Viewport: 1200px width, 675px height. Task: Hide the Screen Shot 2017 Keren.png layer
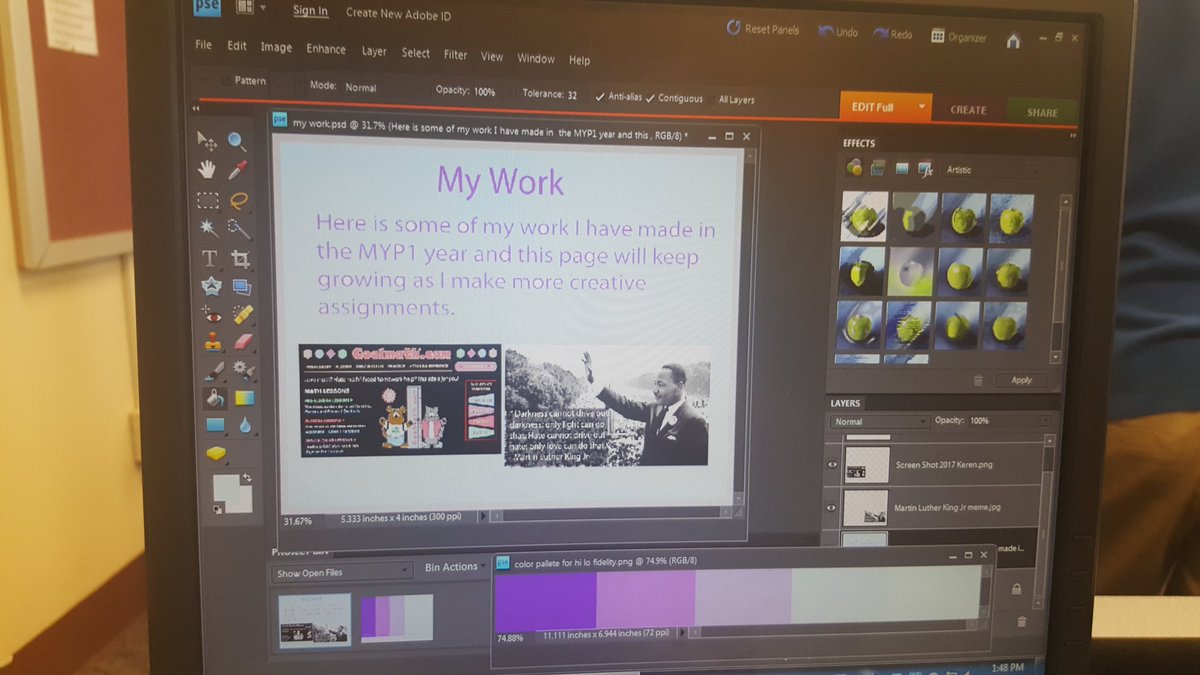[831, 465]
